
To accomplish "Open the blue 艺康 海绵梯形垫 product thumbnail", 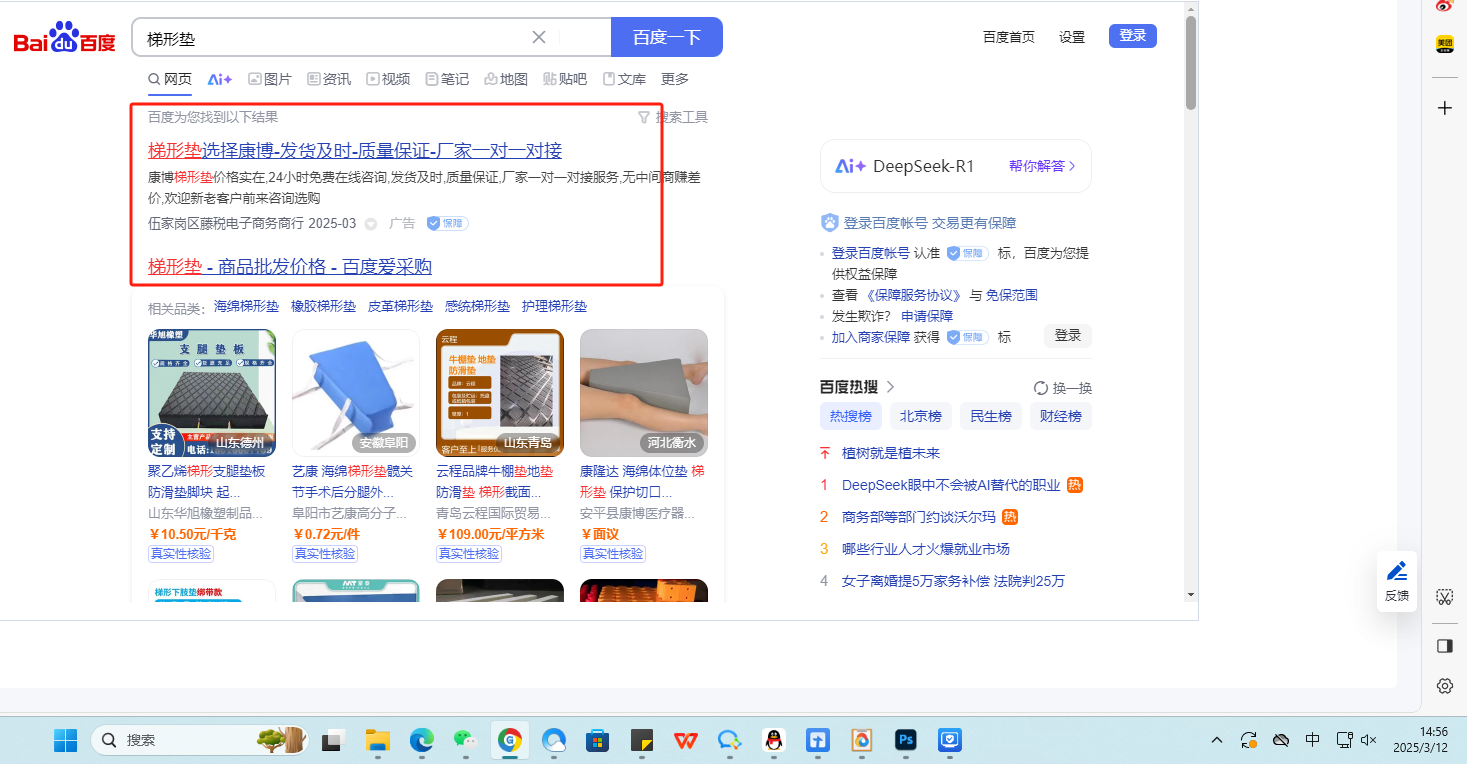I will click(356, 393).
